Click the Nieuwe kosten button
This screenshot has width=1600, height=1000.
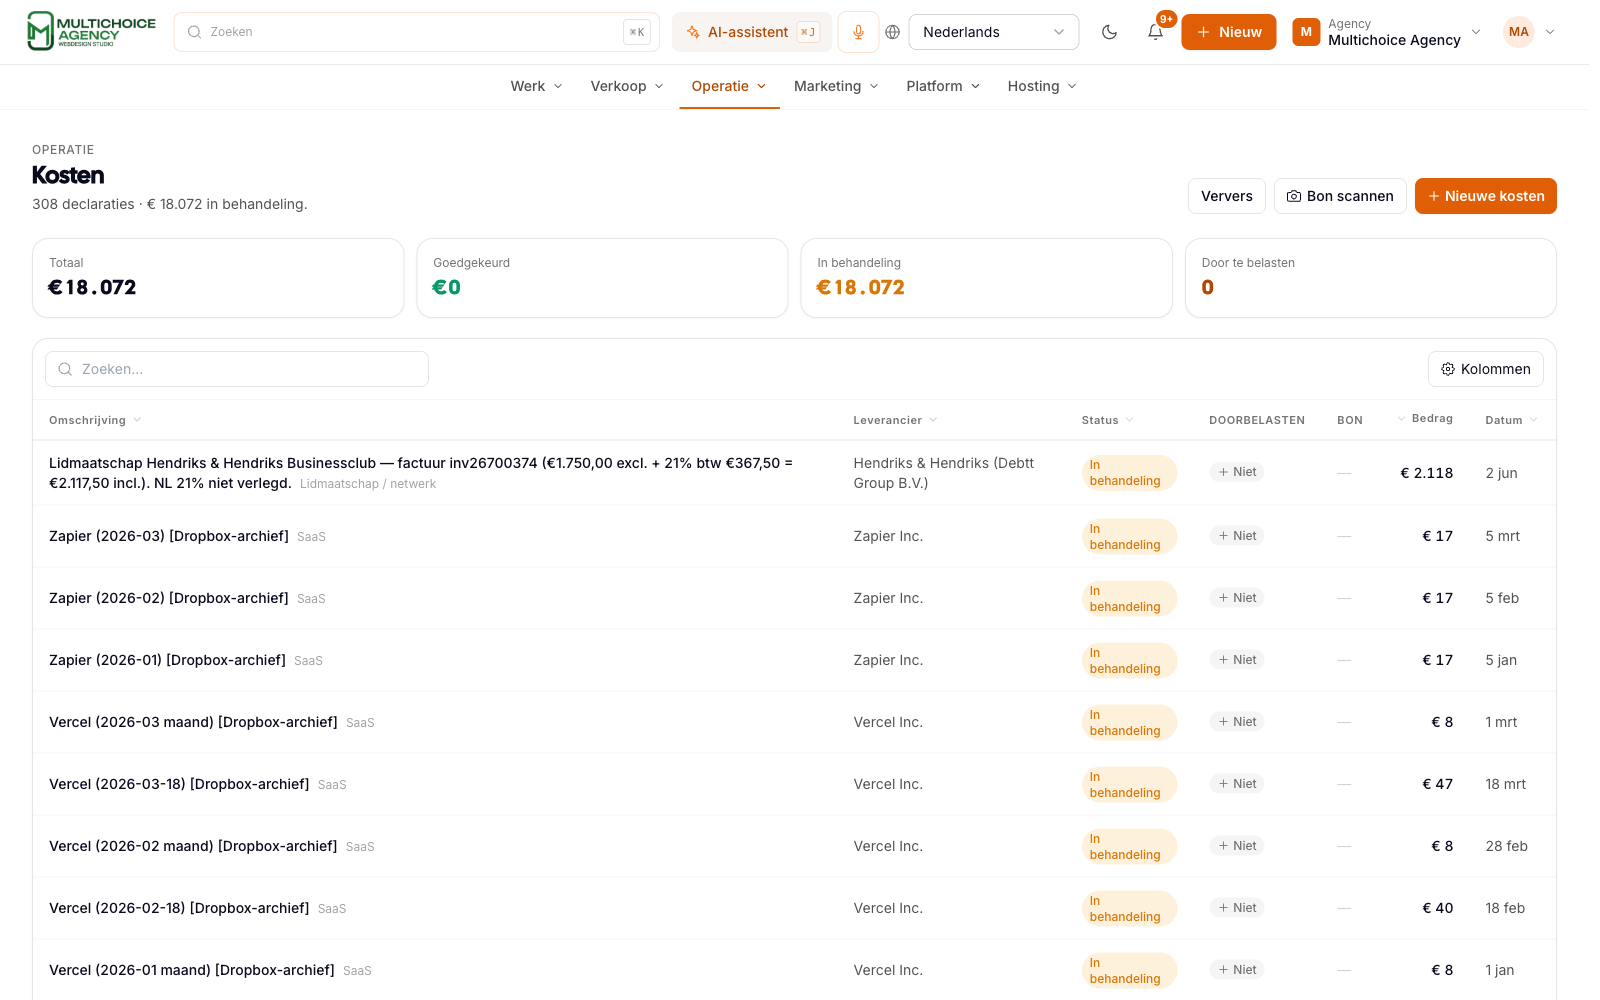coord(1486,196)
